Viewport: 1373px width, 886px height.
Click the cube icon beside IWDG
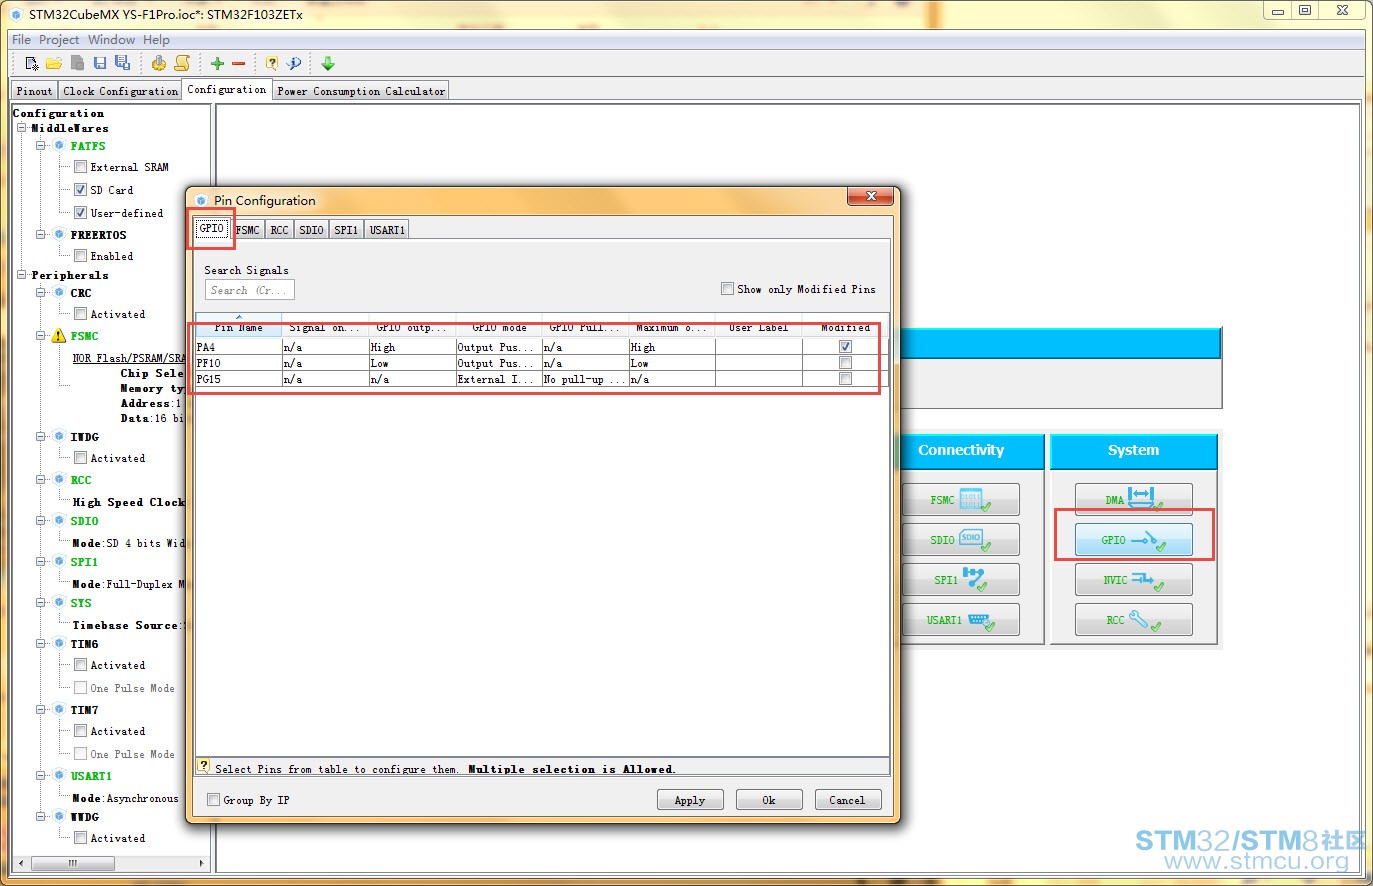pos(59,437)
